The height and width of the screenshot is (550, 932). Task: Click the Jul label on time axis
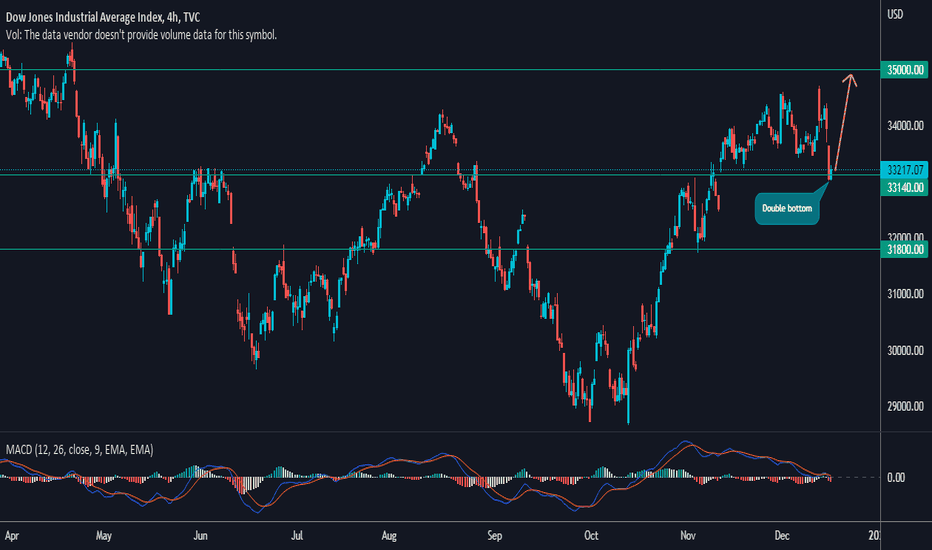coord(297,536)
